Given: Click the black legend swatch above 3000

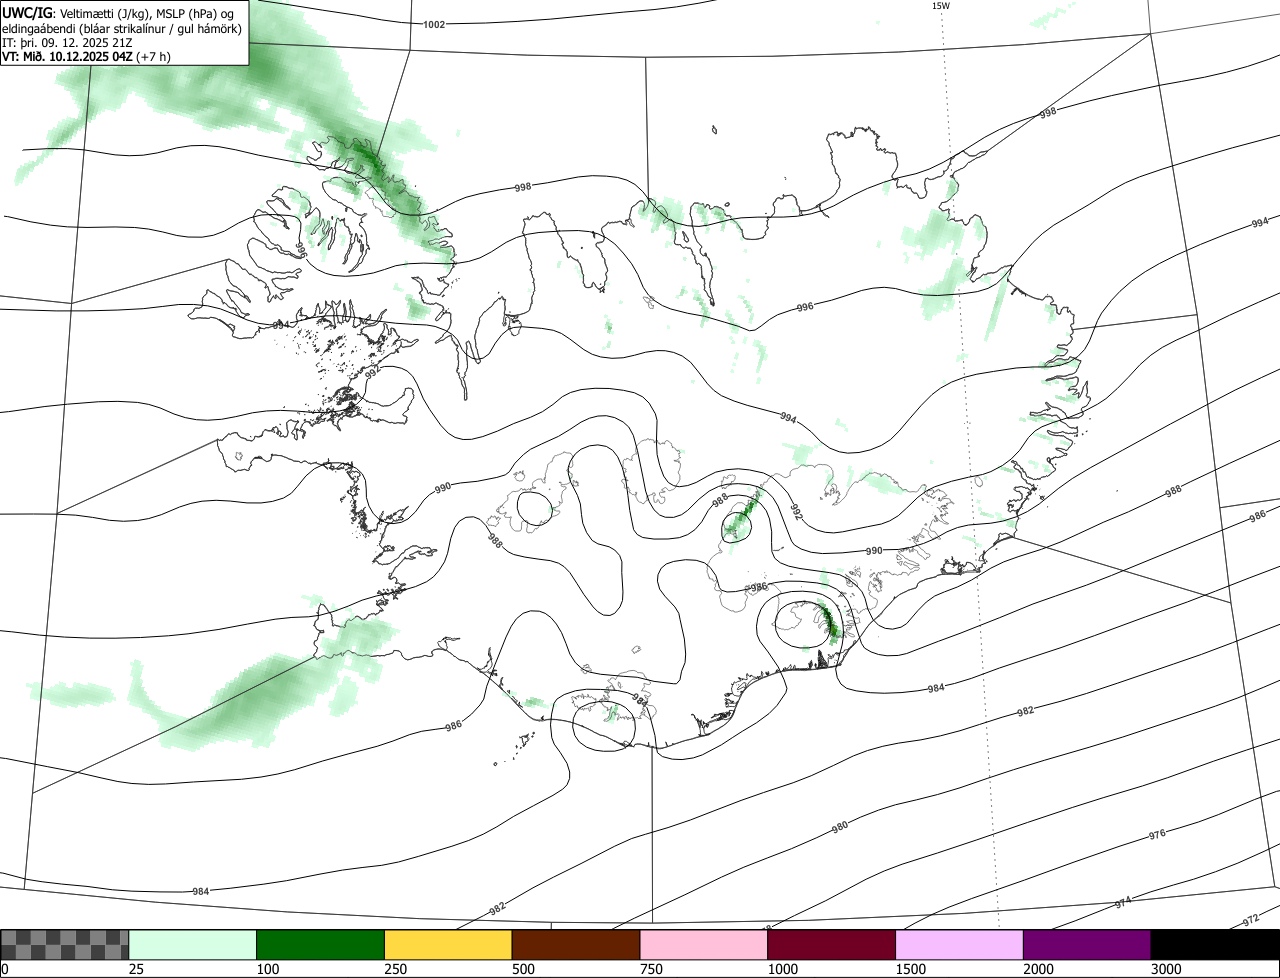Looking at the screenshot, I should click(1215, 945).
